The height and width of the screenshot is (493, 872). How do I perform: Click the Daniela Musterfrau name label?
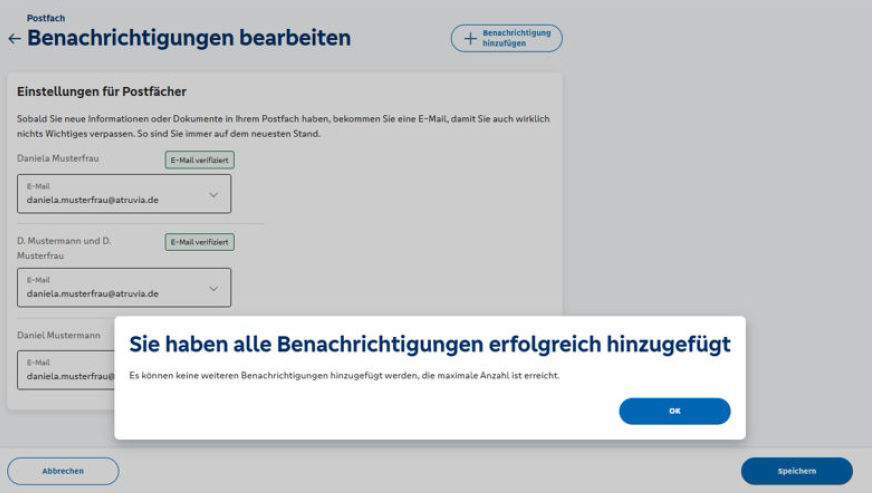pyautogui.click(x=58, y=159)
